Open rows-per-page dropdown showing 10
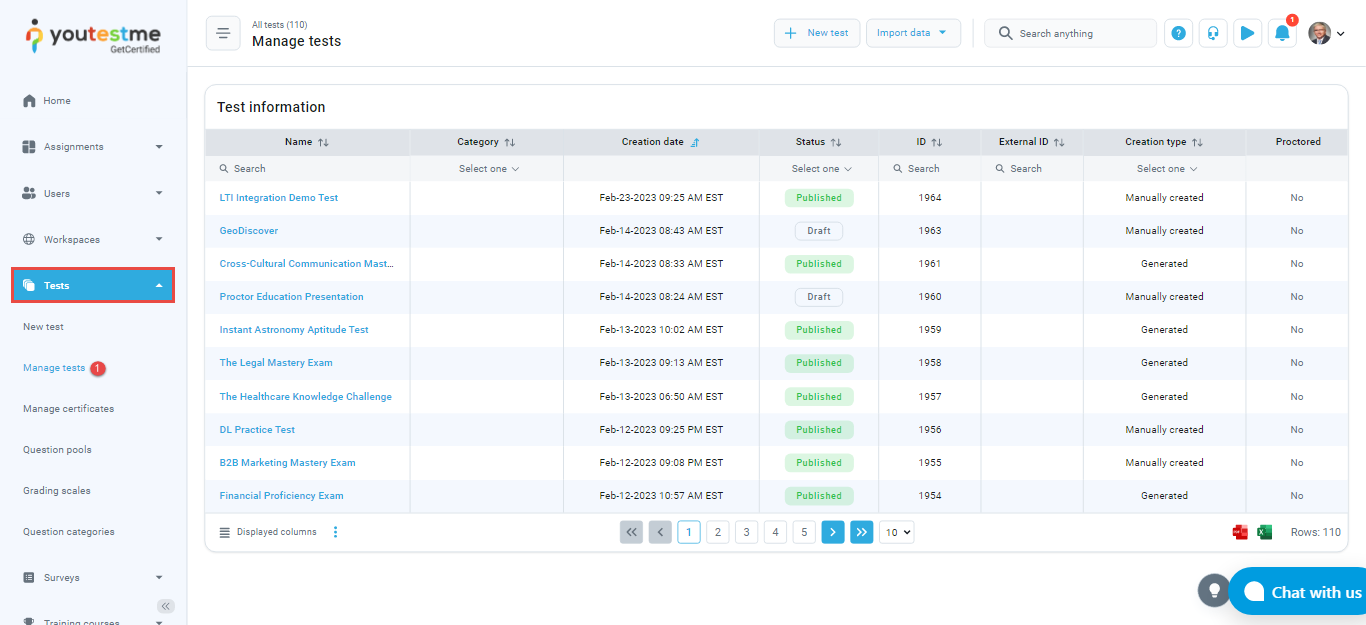Image resolution: width=1366 pixels, height=625 pixels. (896, 532)
